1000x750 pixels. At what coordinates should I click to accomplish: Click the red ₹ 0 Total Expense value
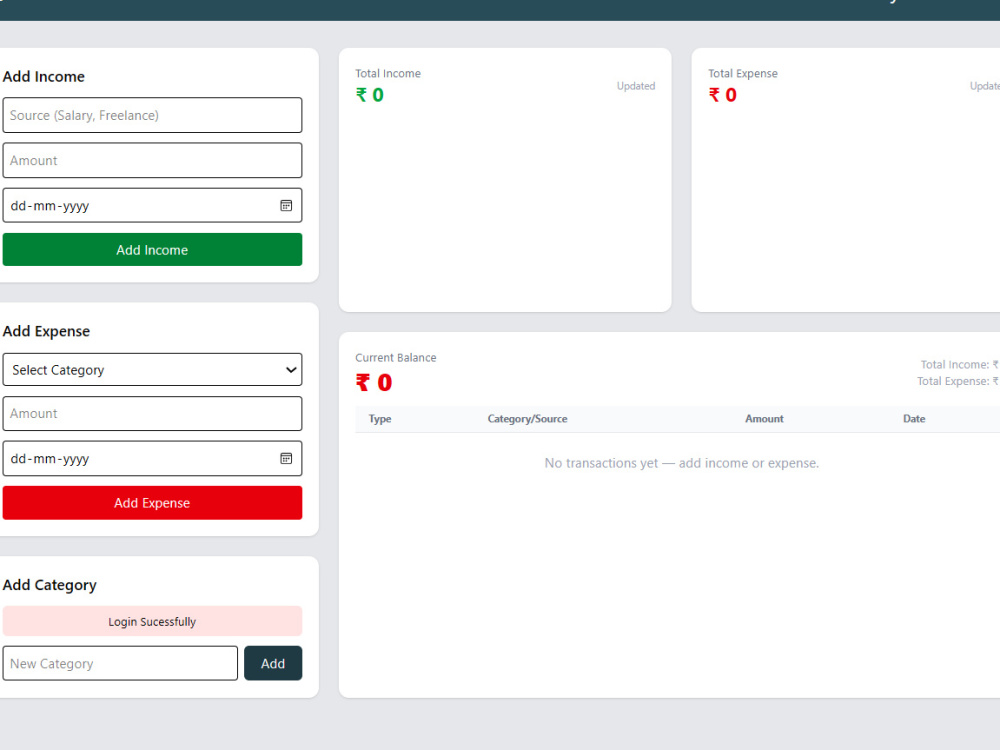point(723,95)
